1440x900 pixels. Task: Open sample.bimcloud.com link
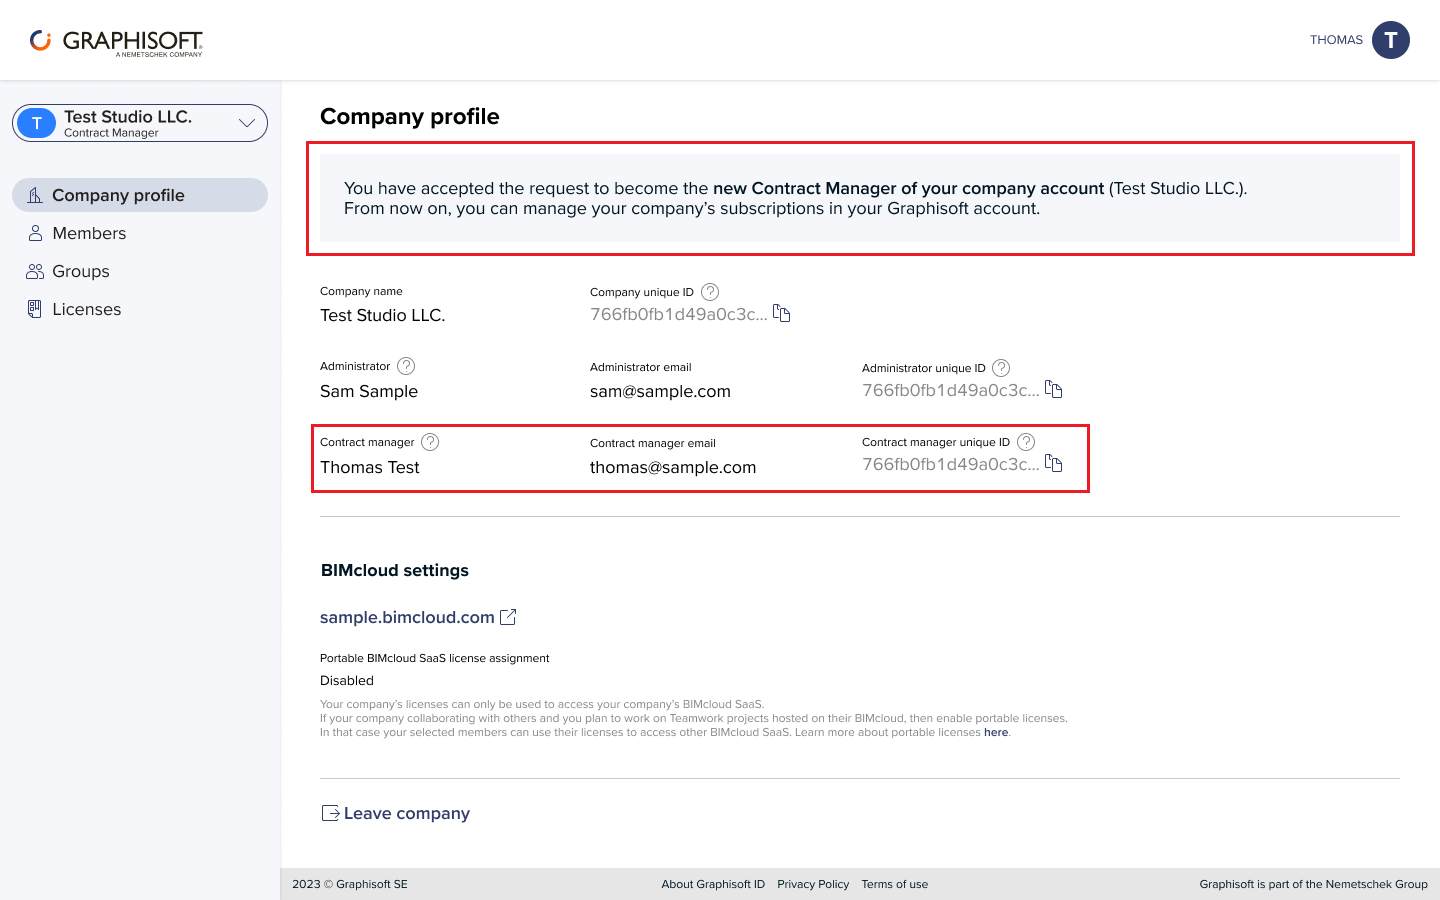click(407, 617)
